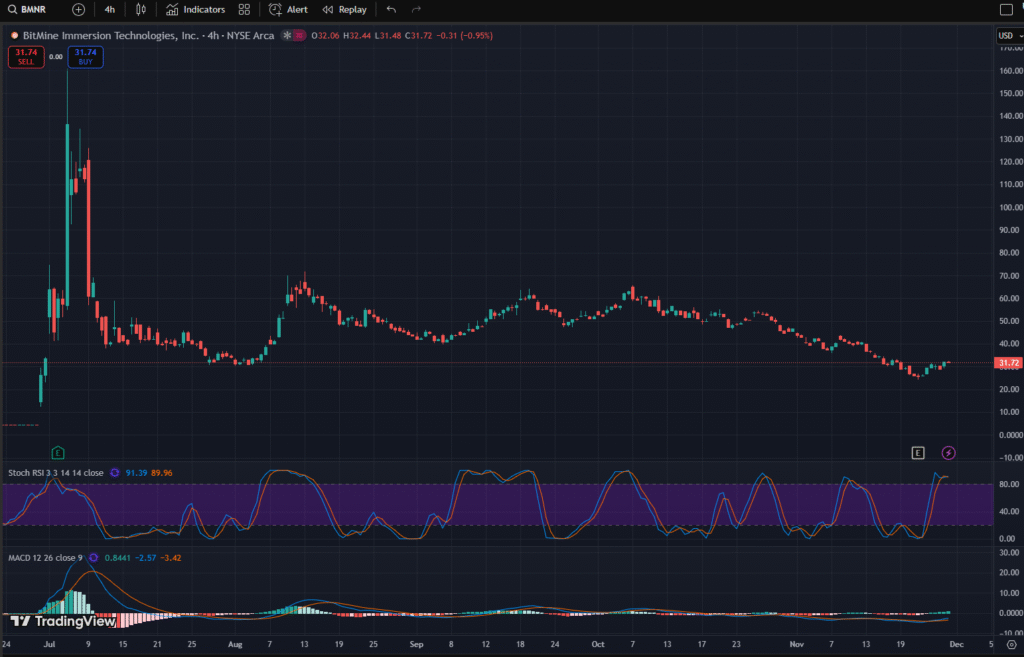Viewport: 1024px width, 657px height.
Task: Click the 31.74 SELL button
Action: tap(25, 57)
